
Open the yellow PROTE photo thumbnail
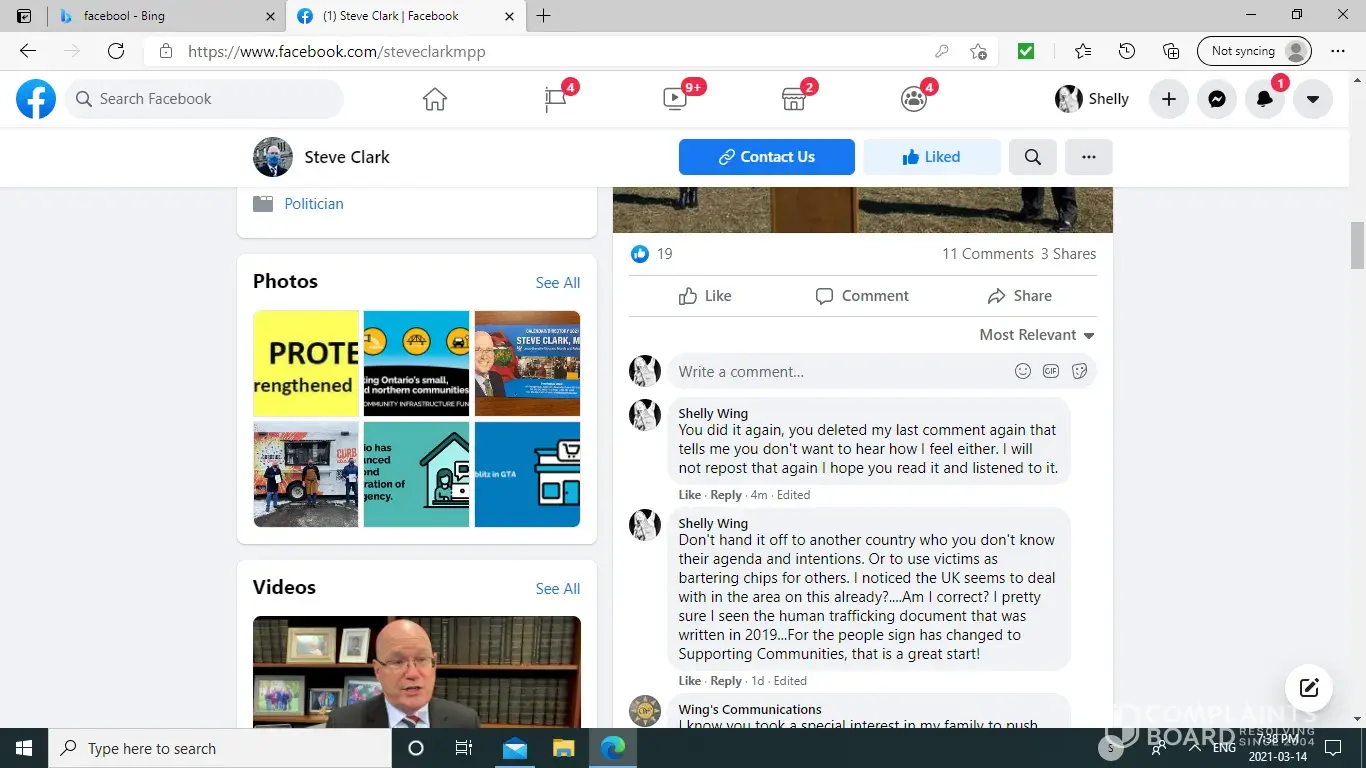coord(306,363)
